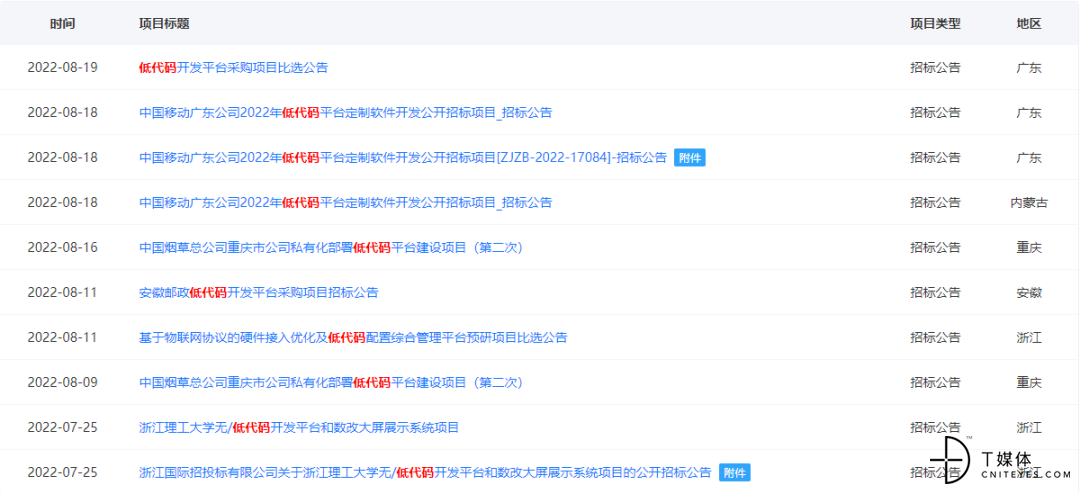Click the 地区 column header
The width and height of the screenshot is (1080, 494).
click(x=1029, y=23)
